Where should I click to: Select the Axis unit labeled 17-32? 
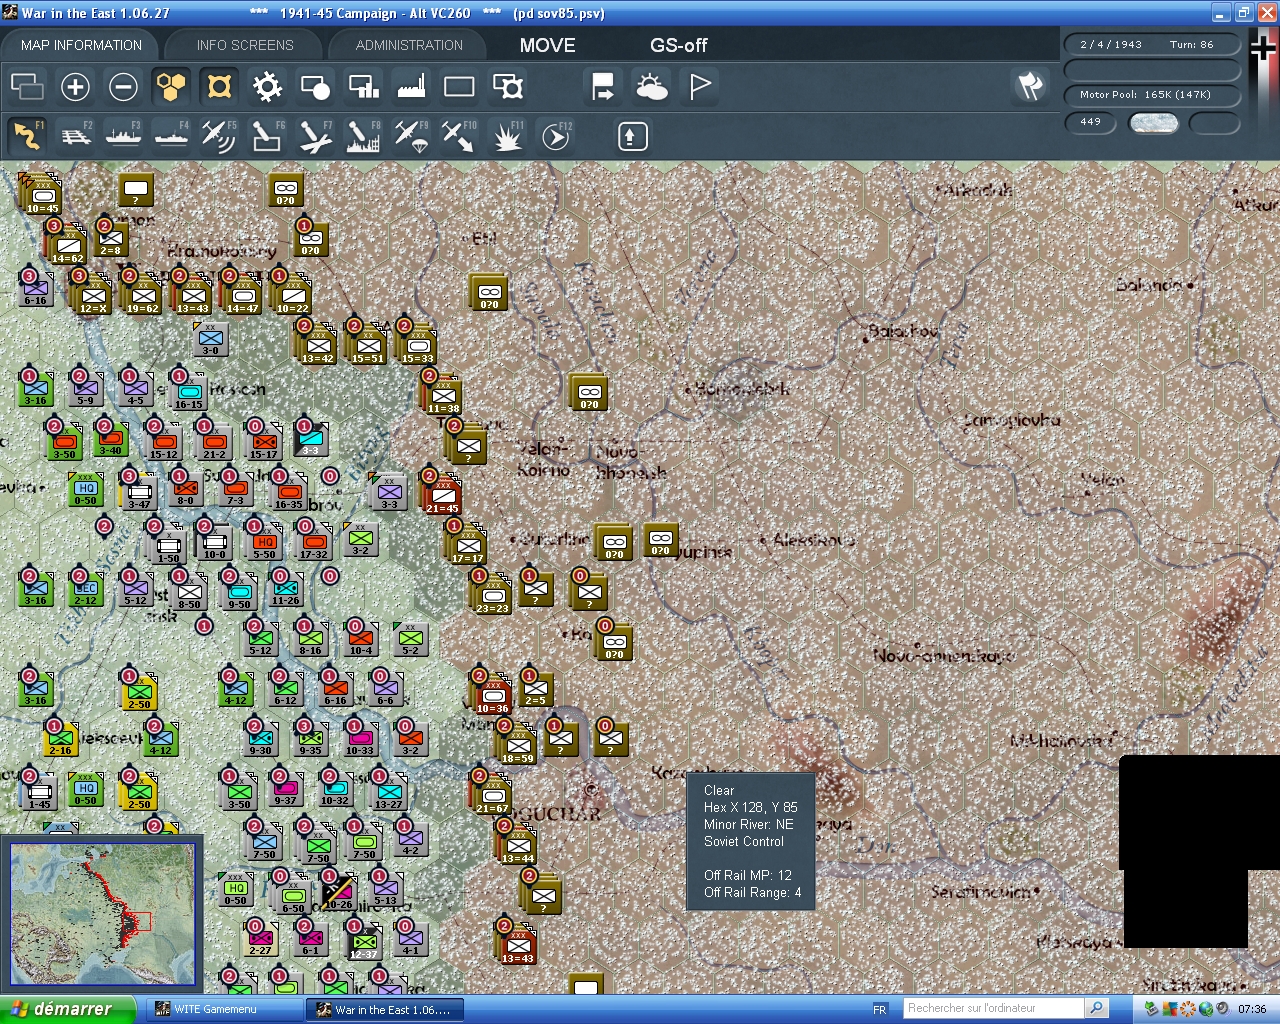[x=313, y=543]
